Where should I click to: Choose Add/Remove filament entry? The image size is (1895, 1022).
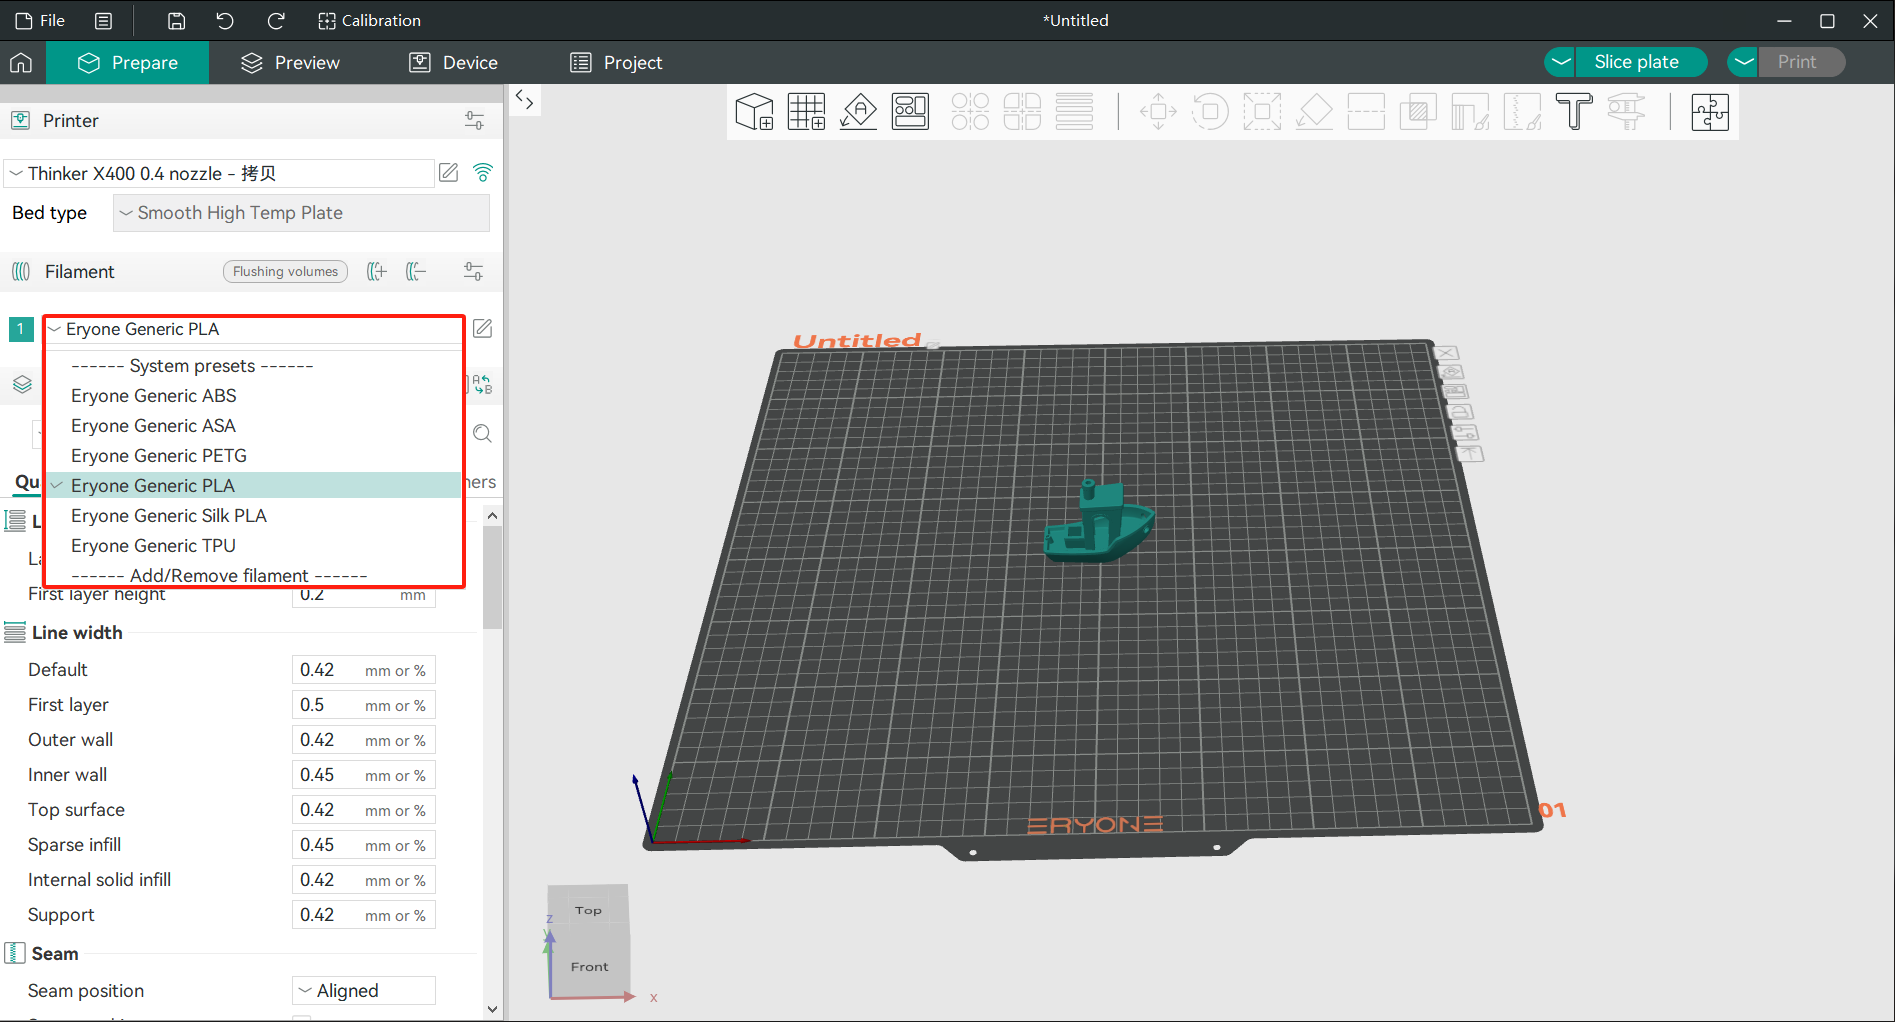[254, 575]
